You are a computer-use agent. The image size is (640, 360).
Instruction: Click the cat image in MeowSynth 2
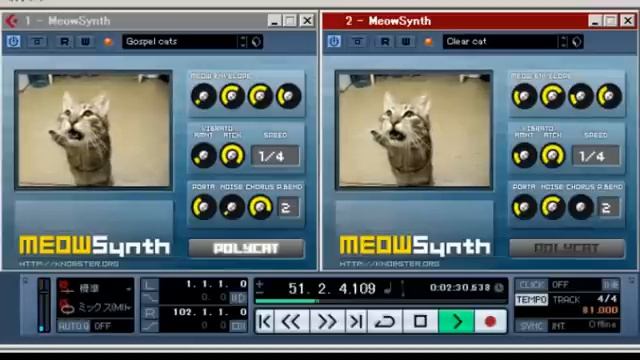tap(414, 130)
